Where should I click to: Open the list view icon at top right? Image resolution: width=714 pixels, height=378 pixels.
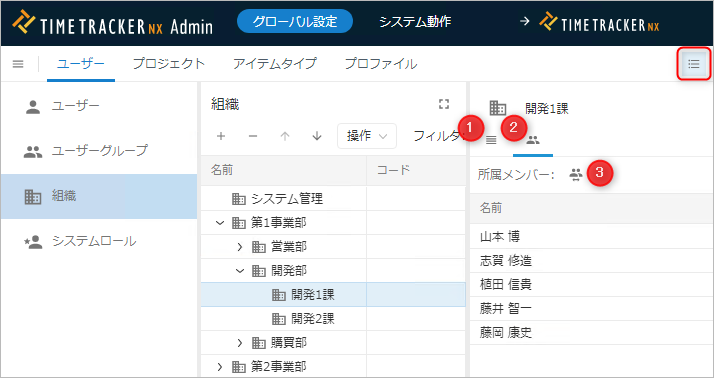694,64
